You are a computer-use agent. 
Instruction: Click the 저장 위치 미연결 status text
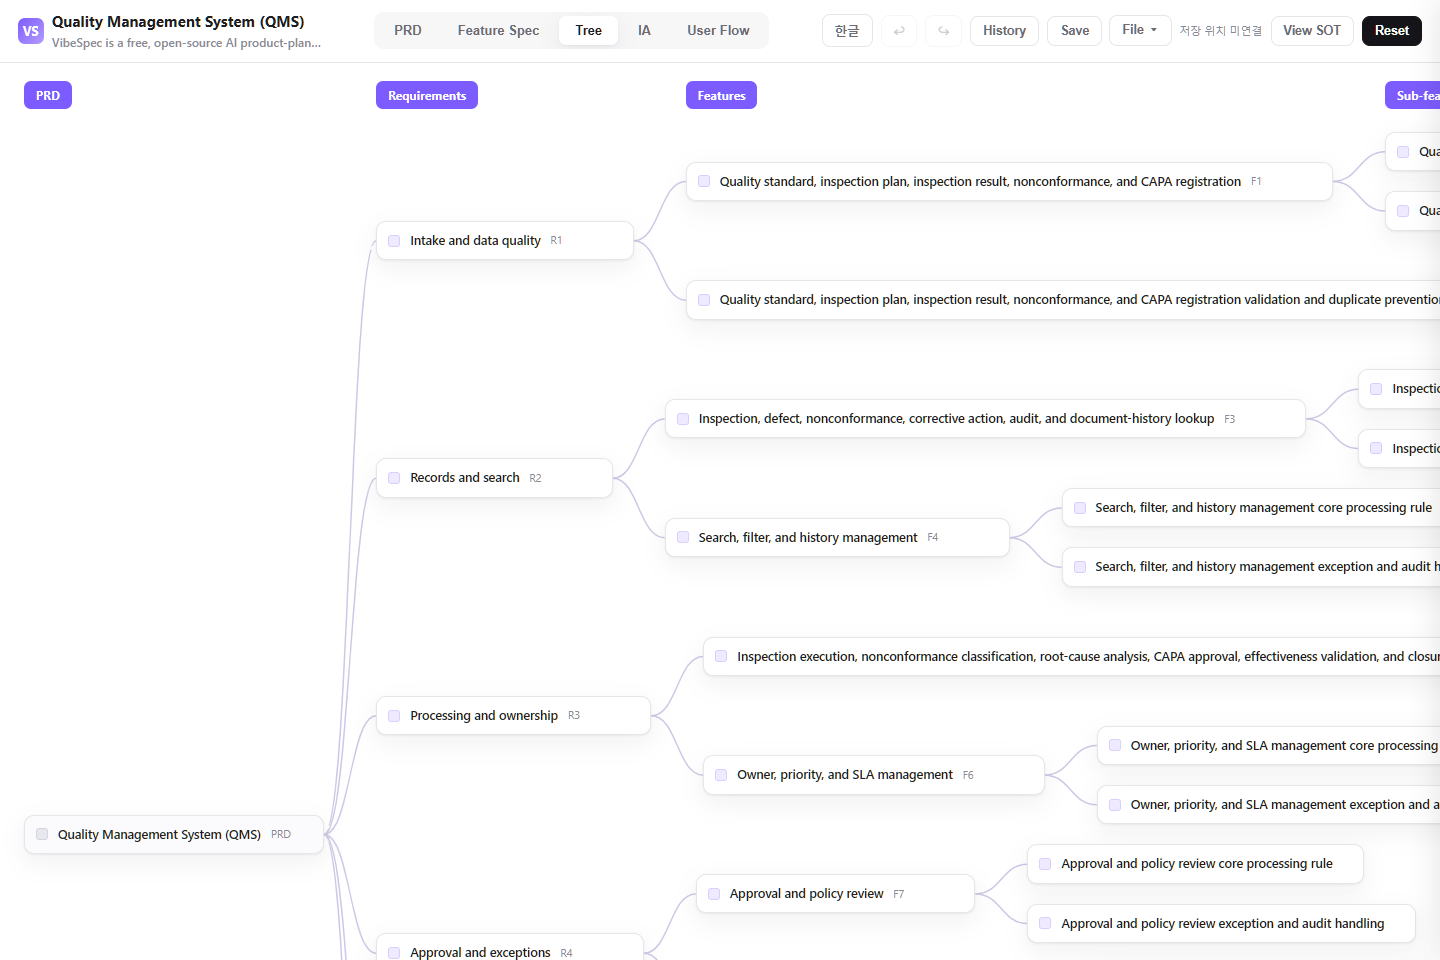(x=1220, y=31)
